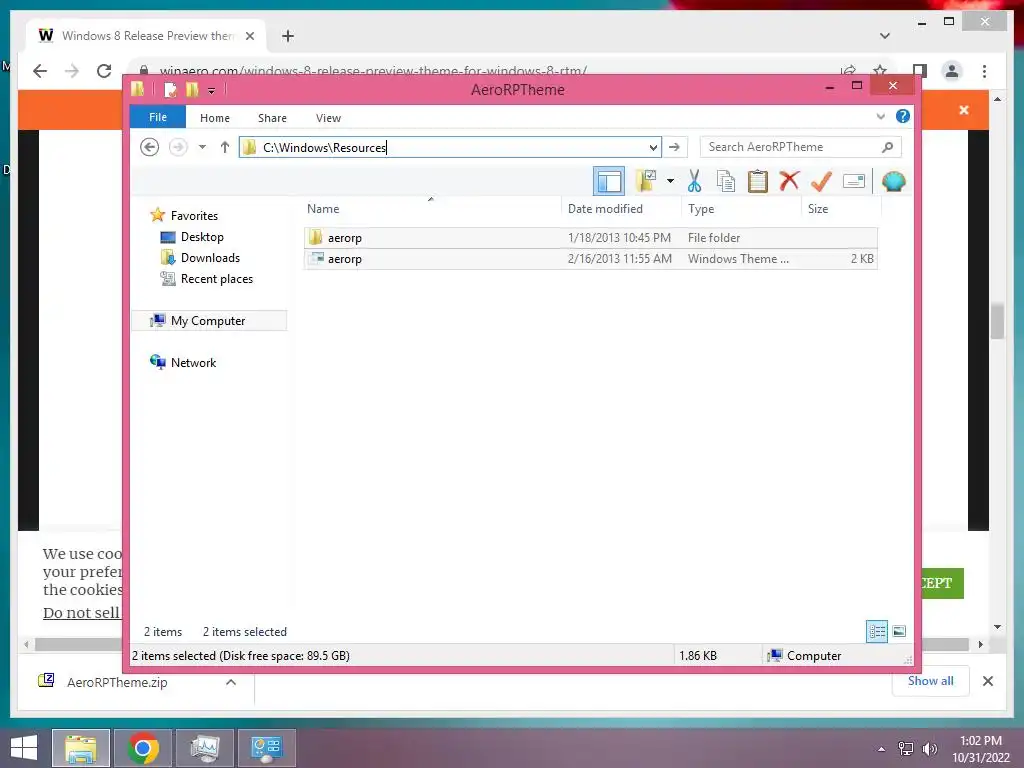Sort by Type column header

click(x=741, y=209)
